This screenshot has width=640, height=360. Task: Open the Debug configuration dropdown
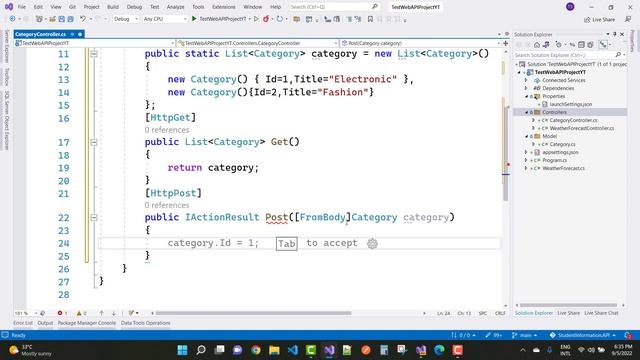[126, 19]
